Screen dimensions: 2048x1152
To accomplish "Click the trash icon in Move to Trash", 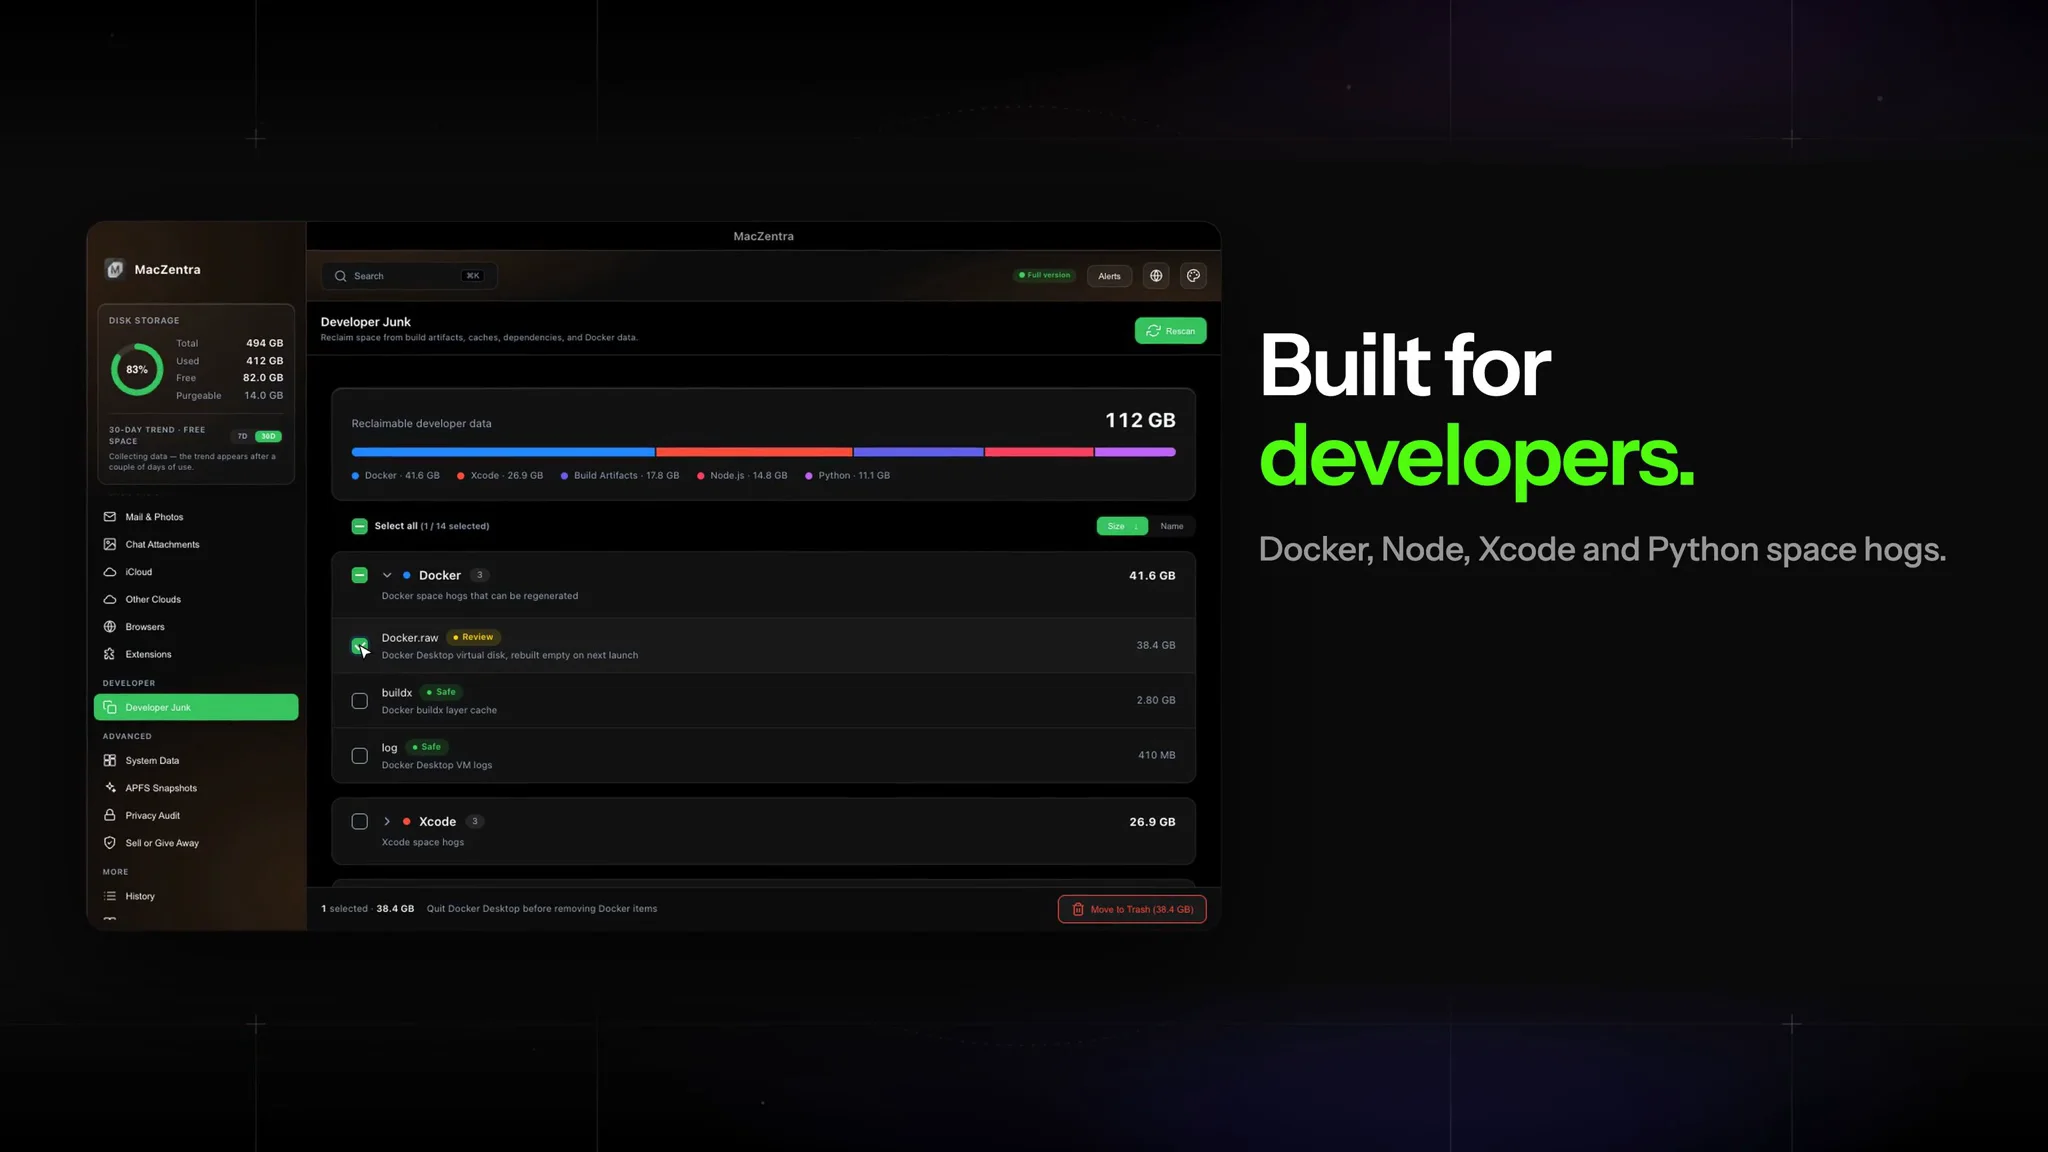I will point(1078,909).
